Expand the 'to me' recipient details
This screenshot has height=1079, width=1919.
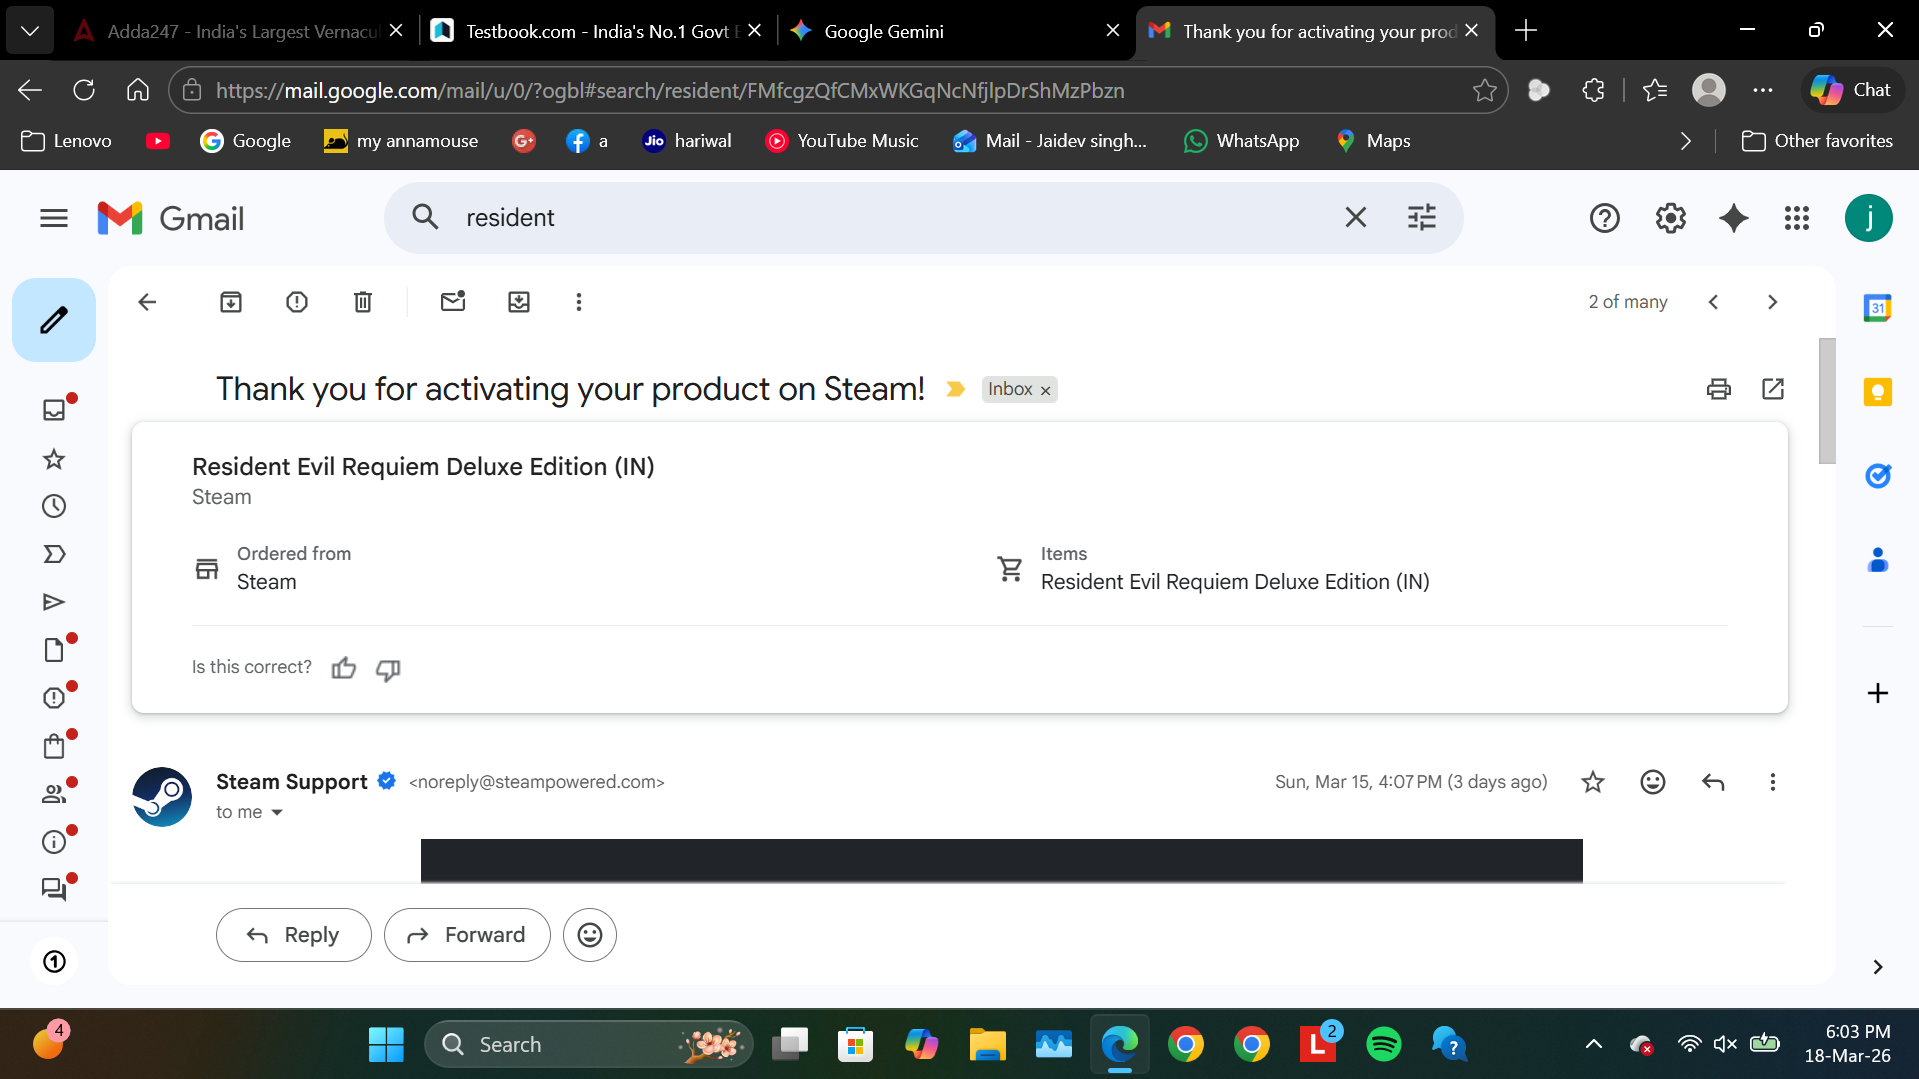tap(277, 813)
